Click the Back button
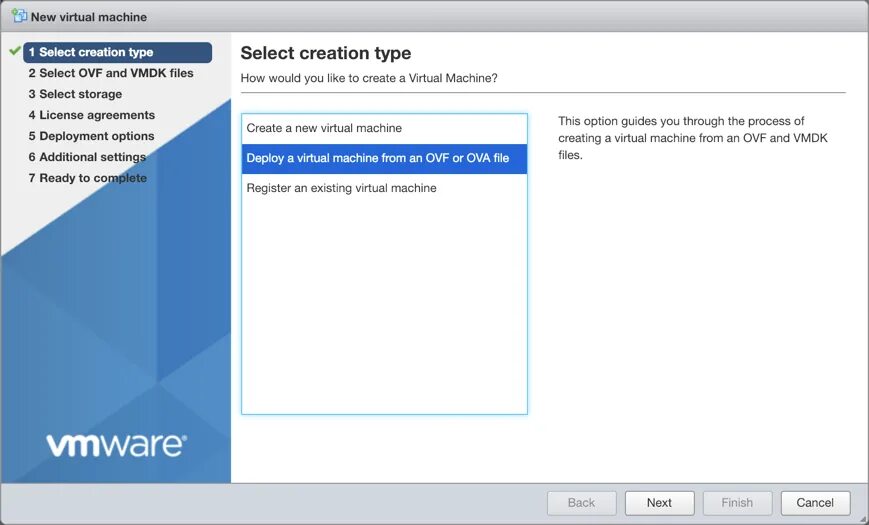The height and width of the screenshot is (525, 869). [x=581, y=503]
